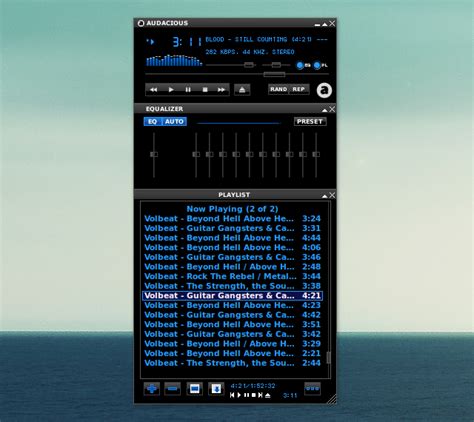
Task: Enable the equalizer EQ button
Action: point(153,122)
